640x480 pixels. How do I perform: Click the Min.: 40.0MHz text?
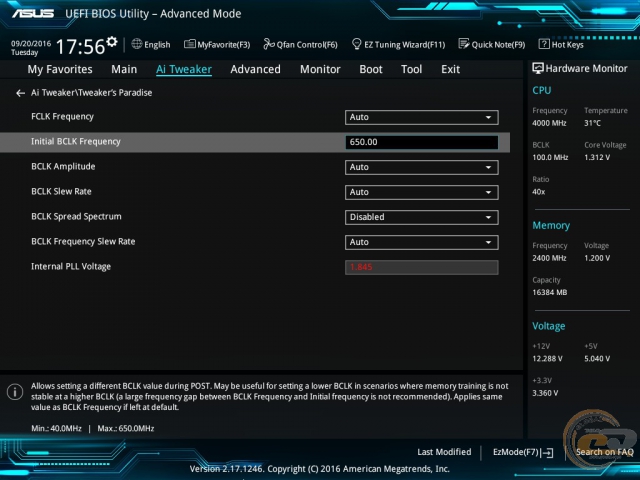(x=56, y=429)
